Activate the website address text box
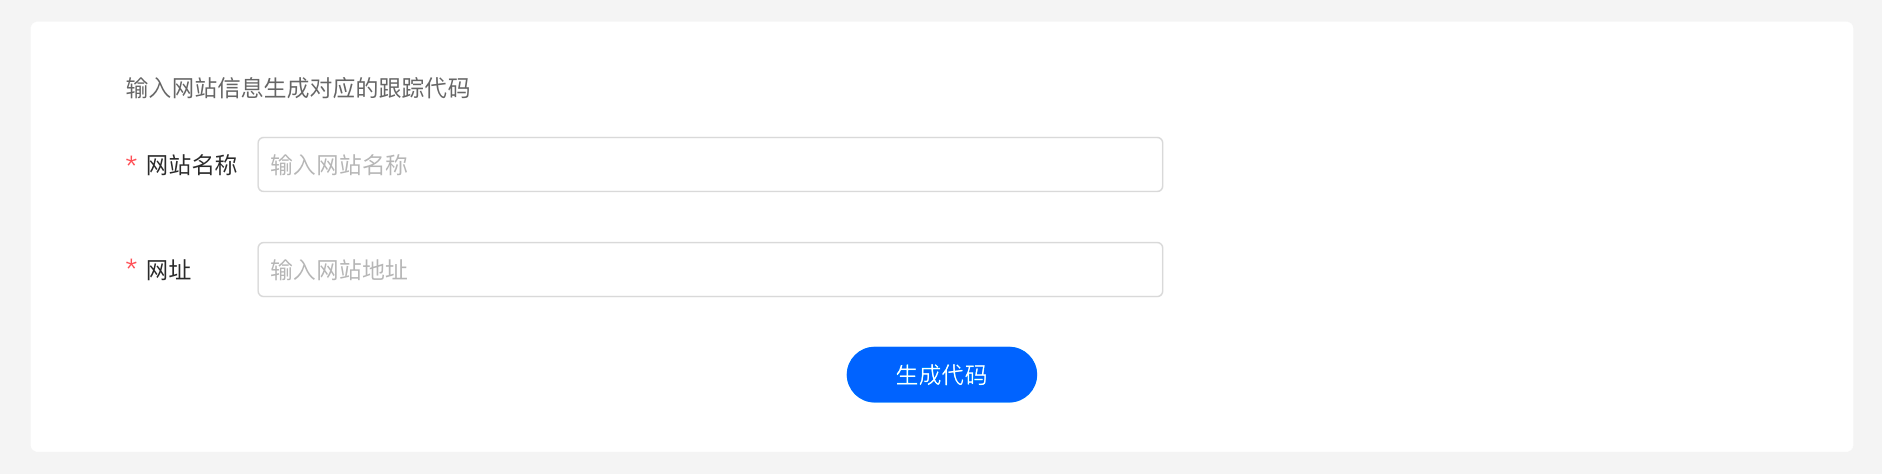 pyautogui.click(x=710, y=269)
